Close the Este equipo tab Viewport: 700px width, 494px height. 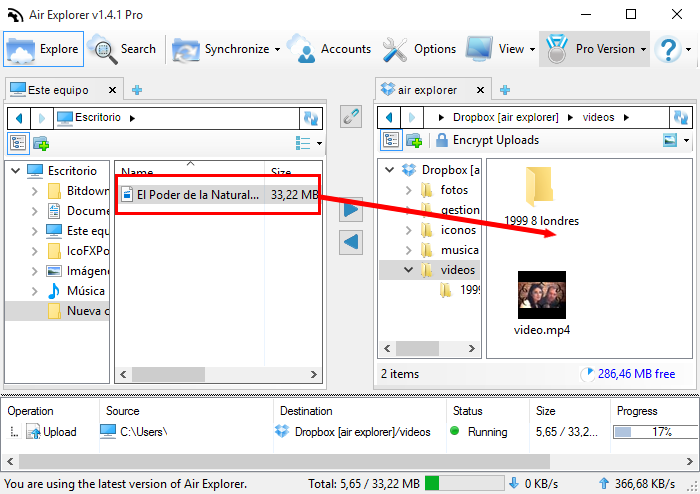pyautogui.click(x=112, y=90)
